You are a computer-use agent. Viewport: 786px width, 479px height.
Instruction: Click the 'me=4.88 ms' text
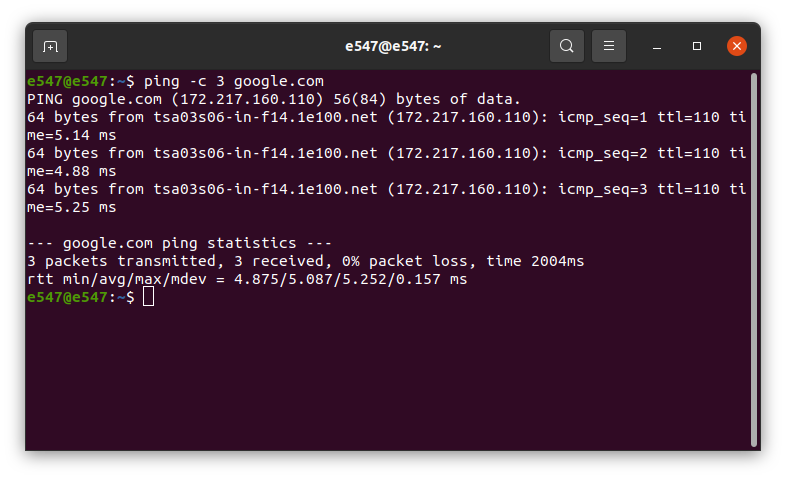72,171
